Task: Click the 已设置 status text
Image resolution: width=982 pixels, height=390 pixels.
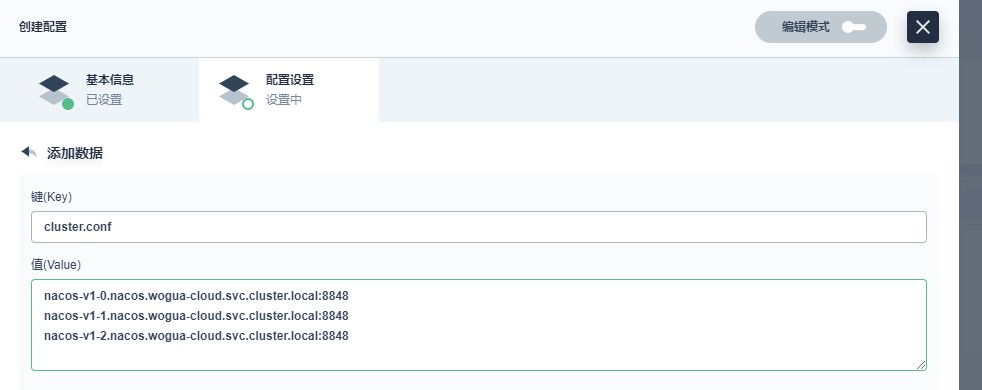Action: pos(104,100)
